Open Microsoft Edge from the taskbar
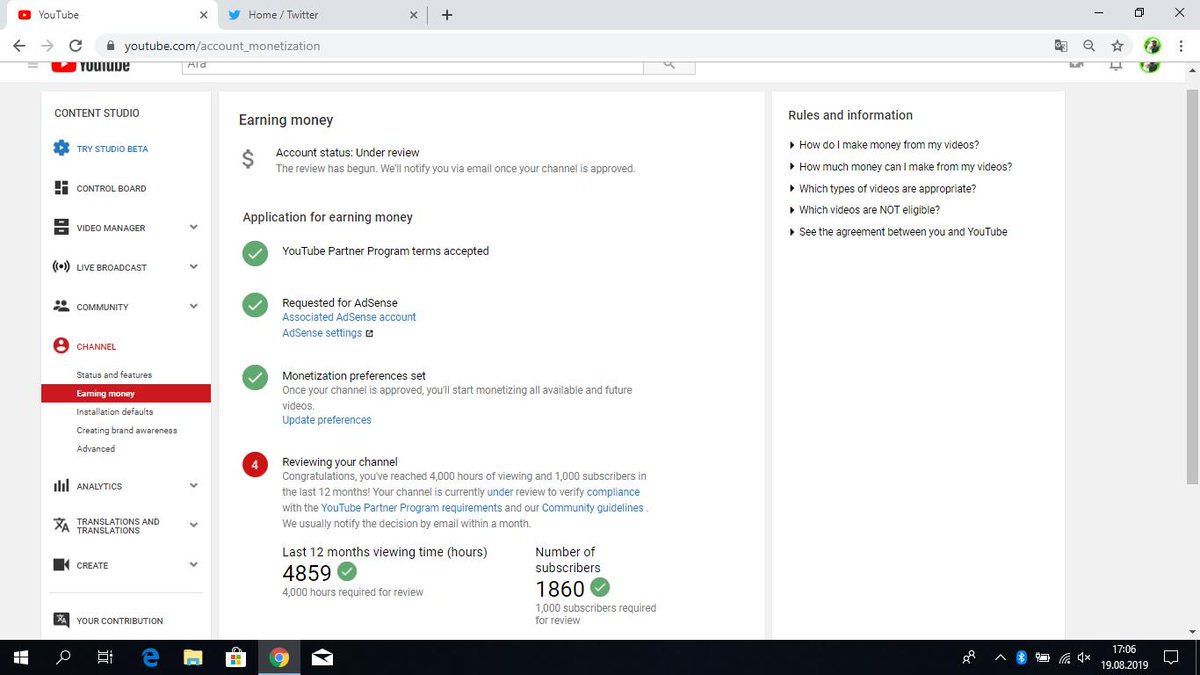This screenshot has height=675, width=1200. (x=151, y=658)
